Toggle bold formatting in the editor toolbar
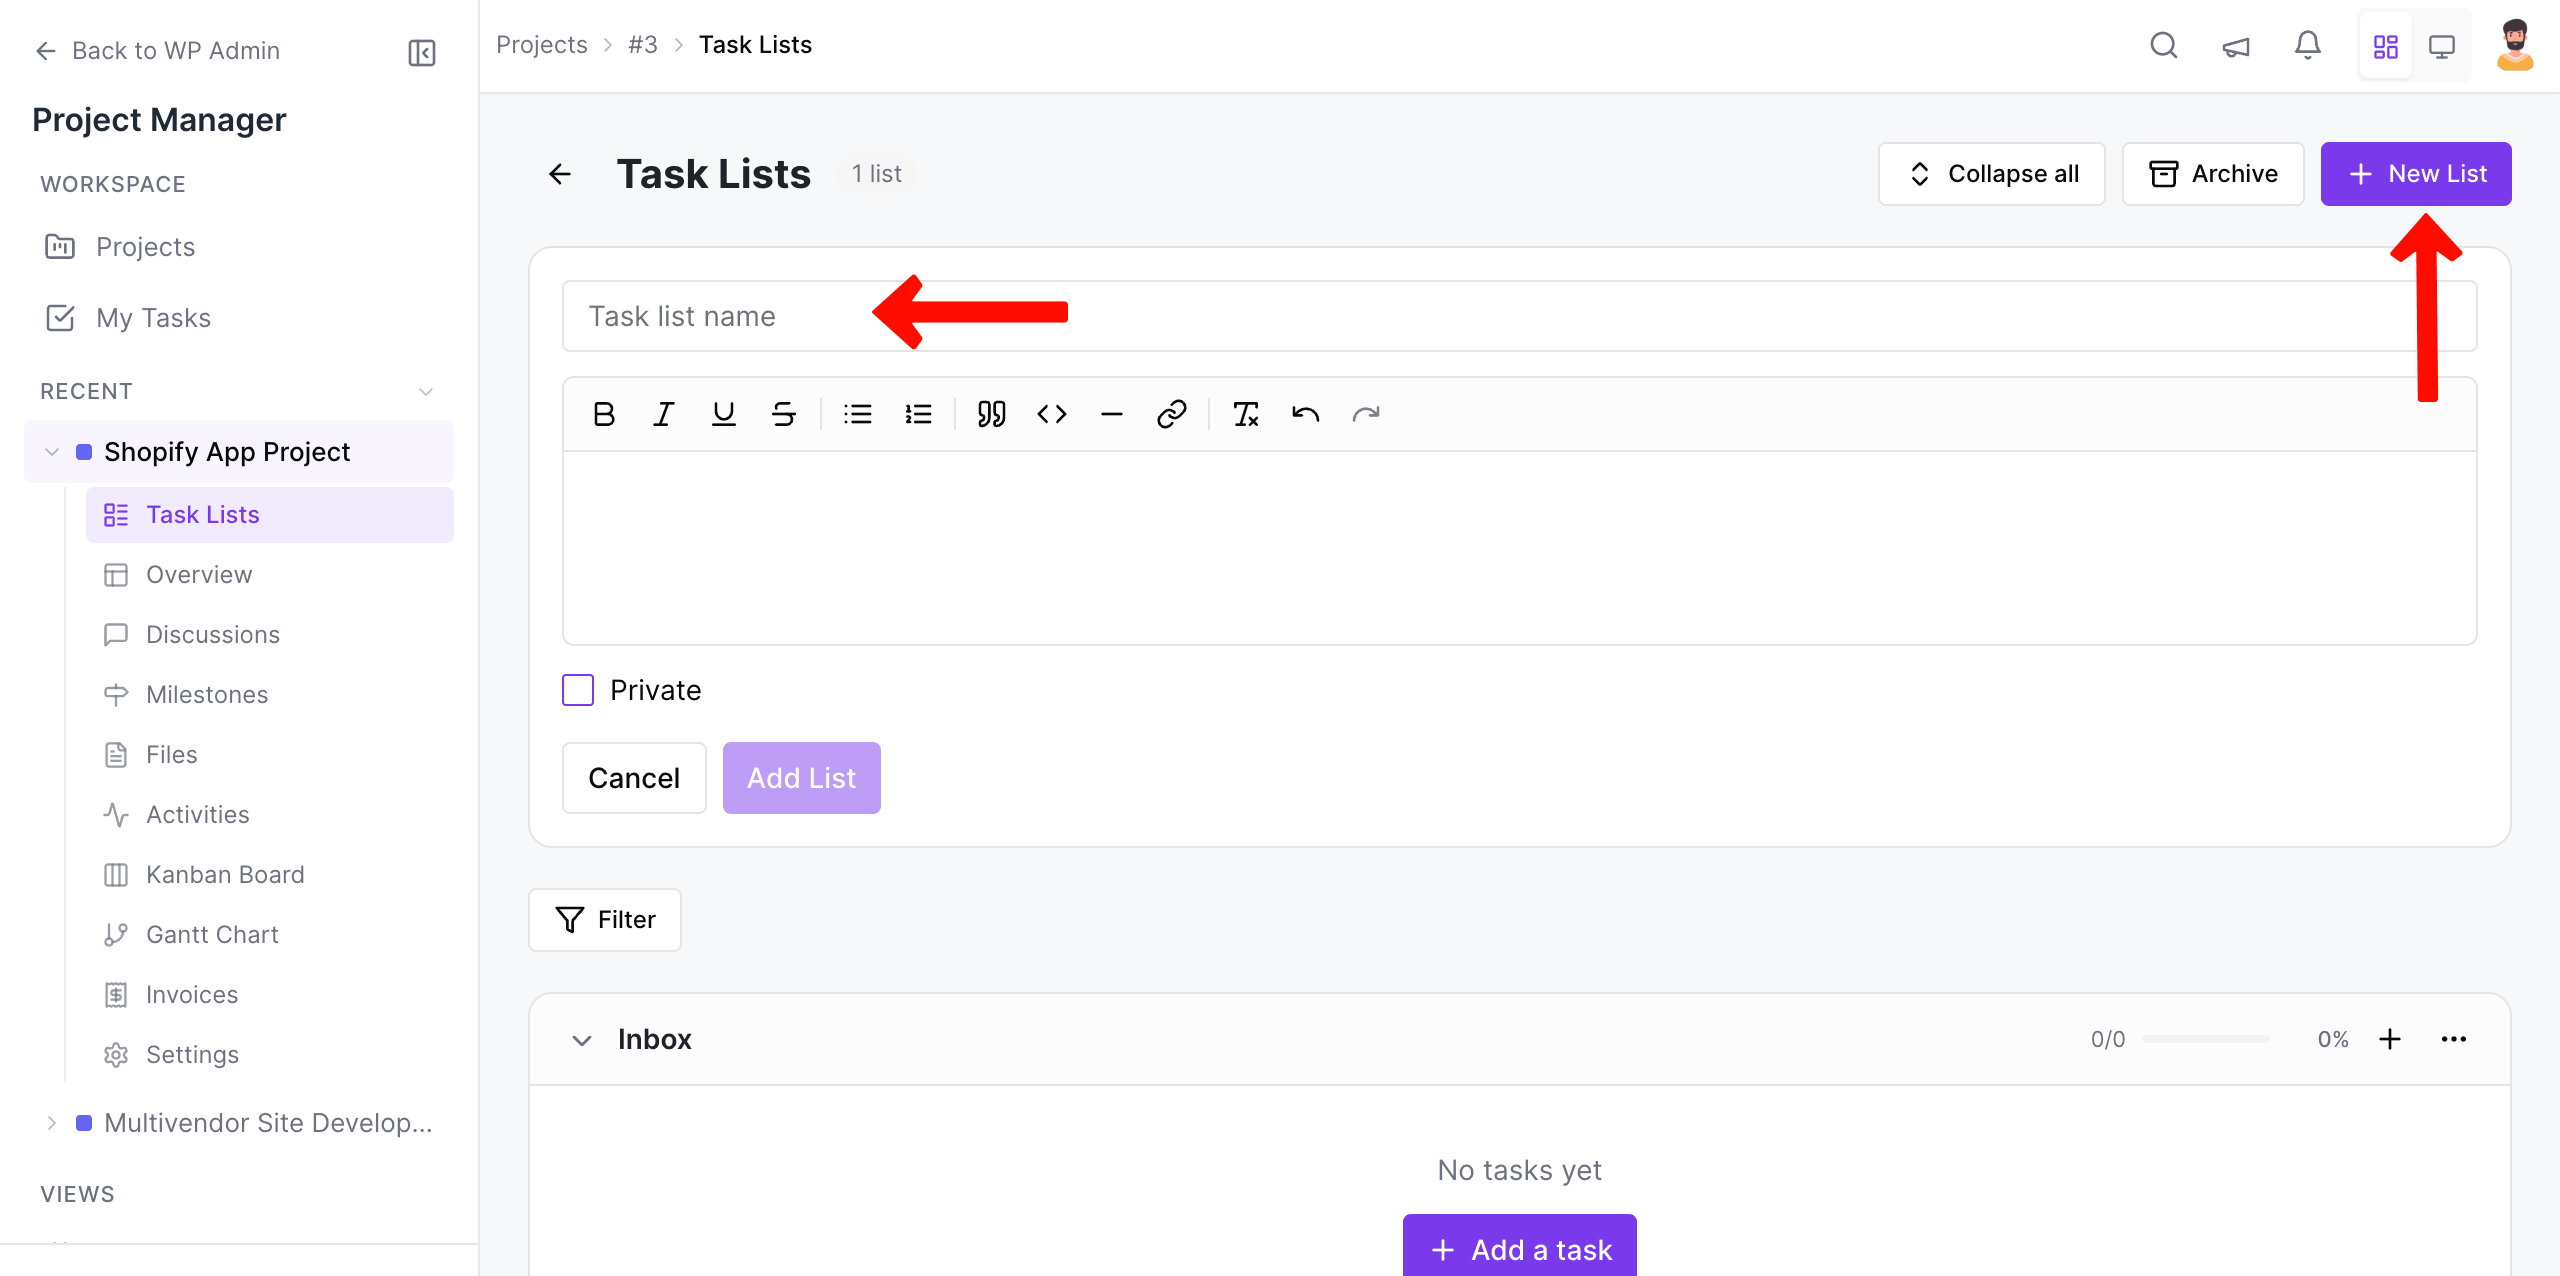The image size is (2560, 1276). pyautogui.click(x=604, y=413)
